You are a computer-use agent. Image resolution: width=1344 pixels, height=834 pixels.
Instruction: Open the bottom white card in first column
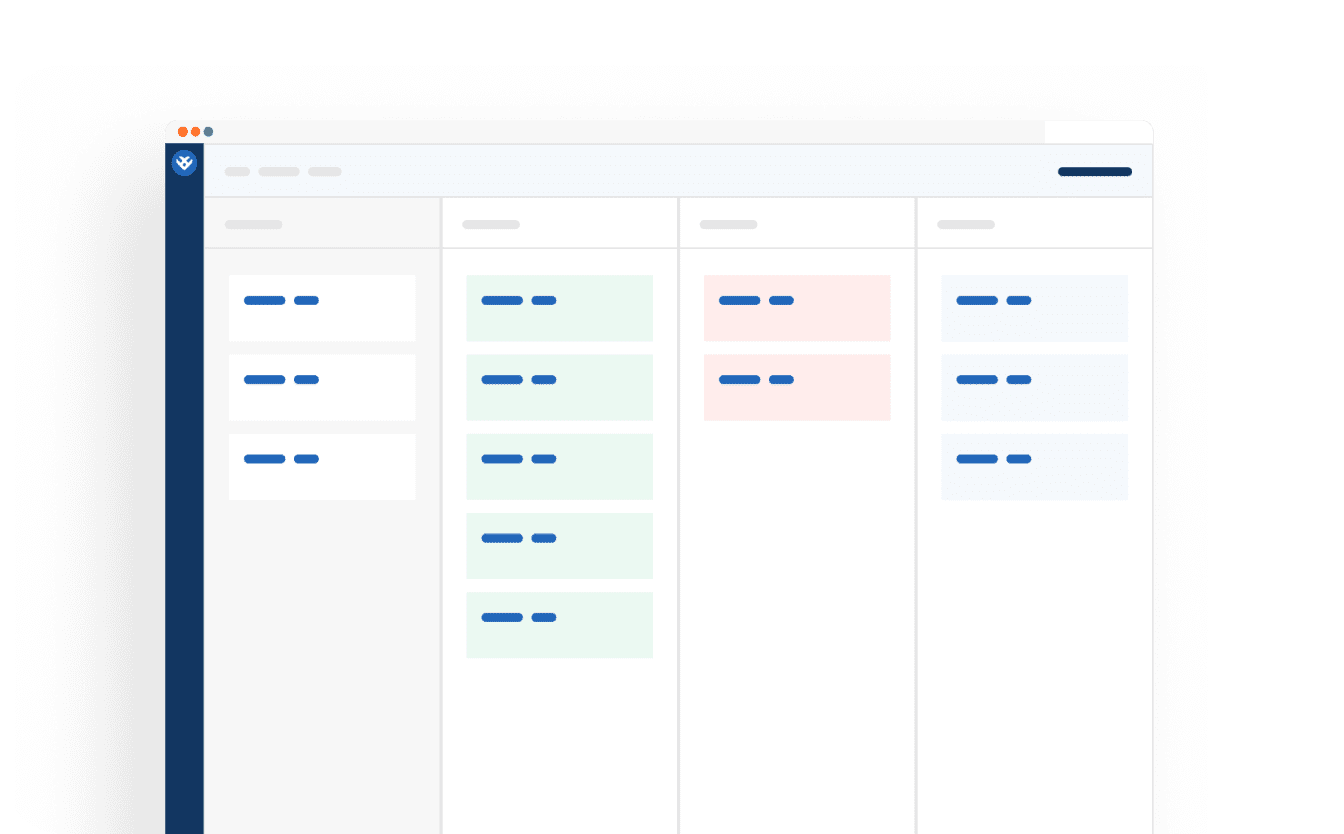tap(322, 466)
